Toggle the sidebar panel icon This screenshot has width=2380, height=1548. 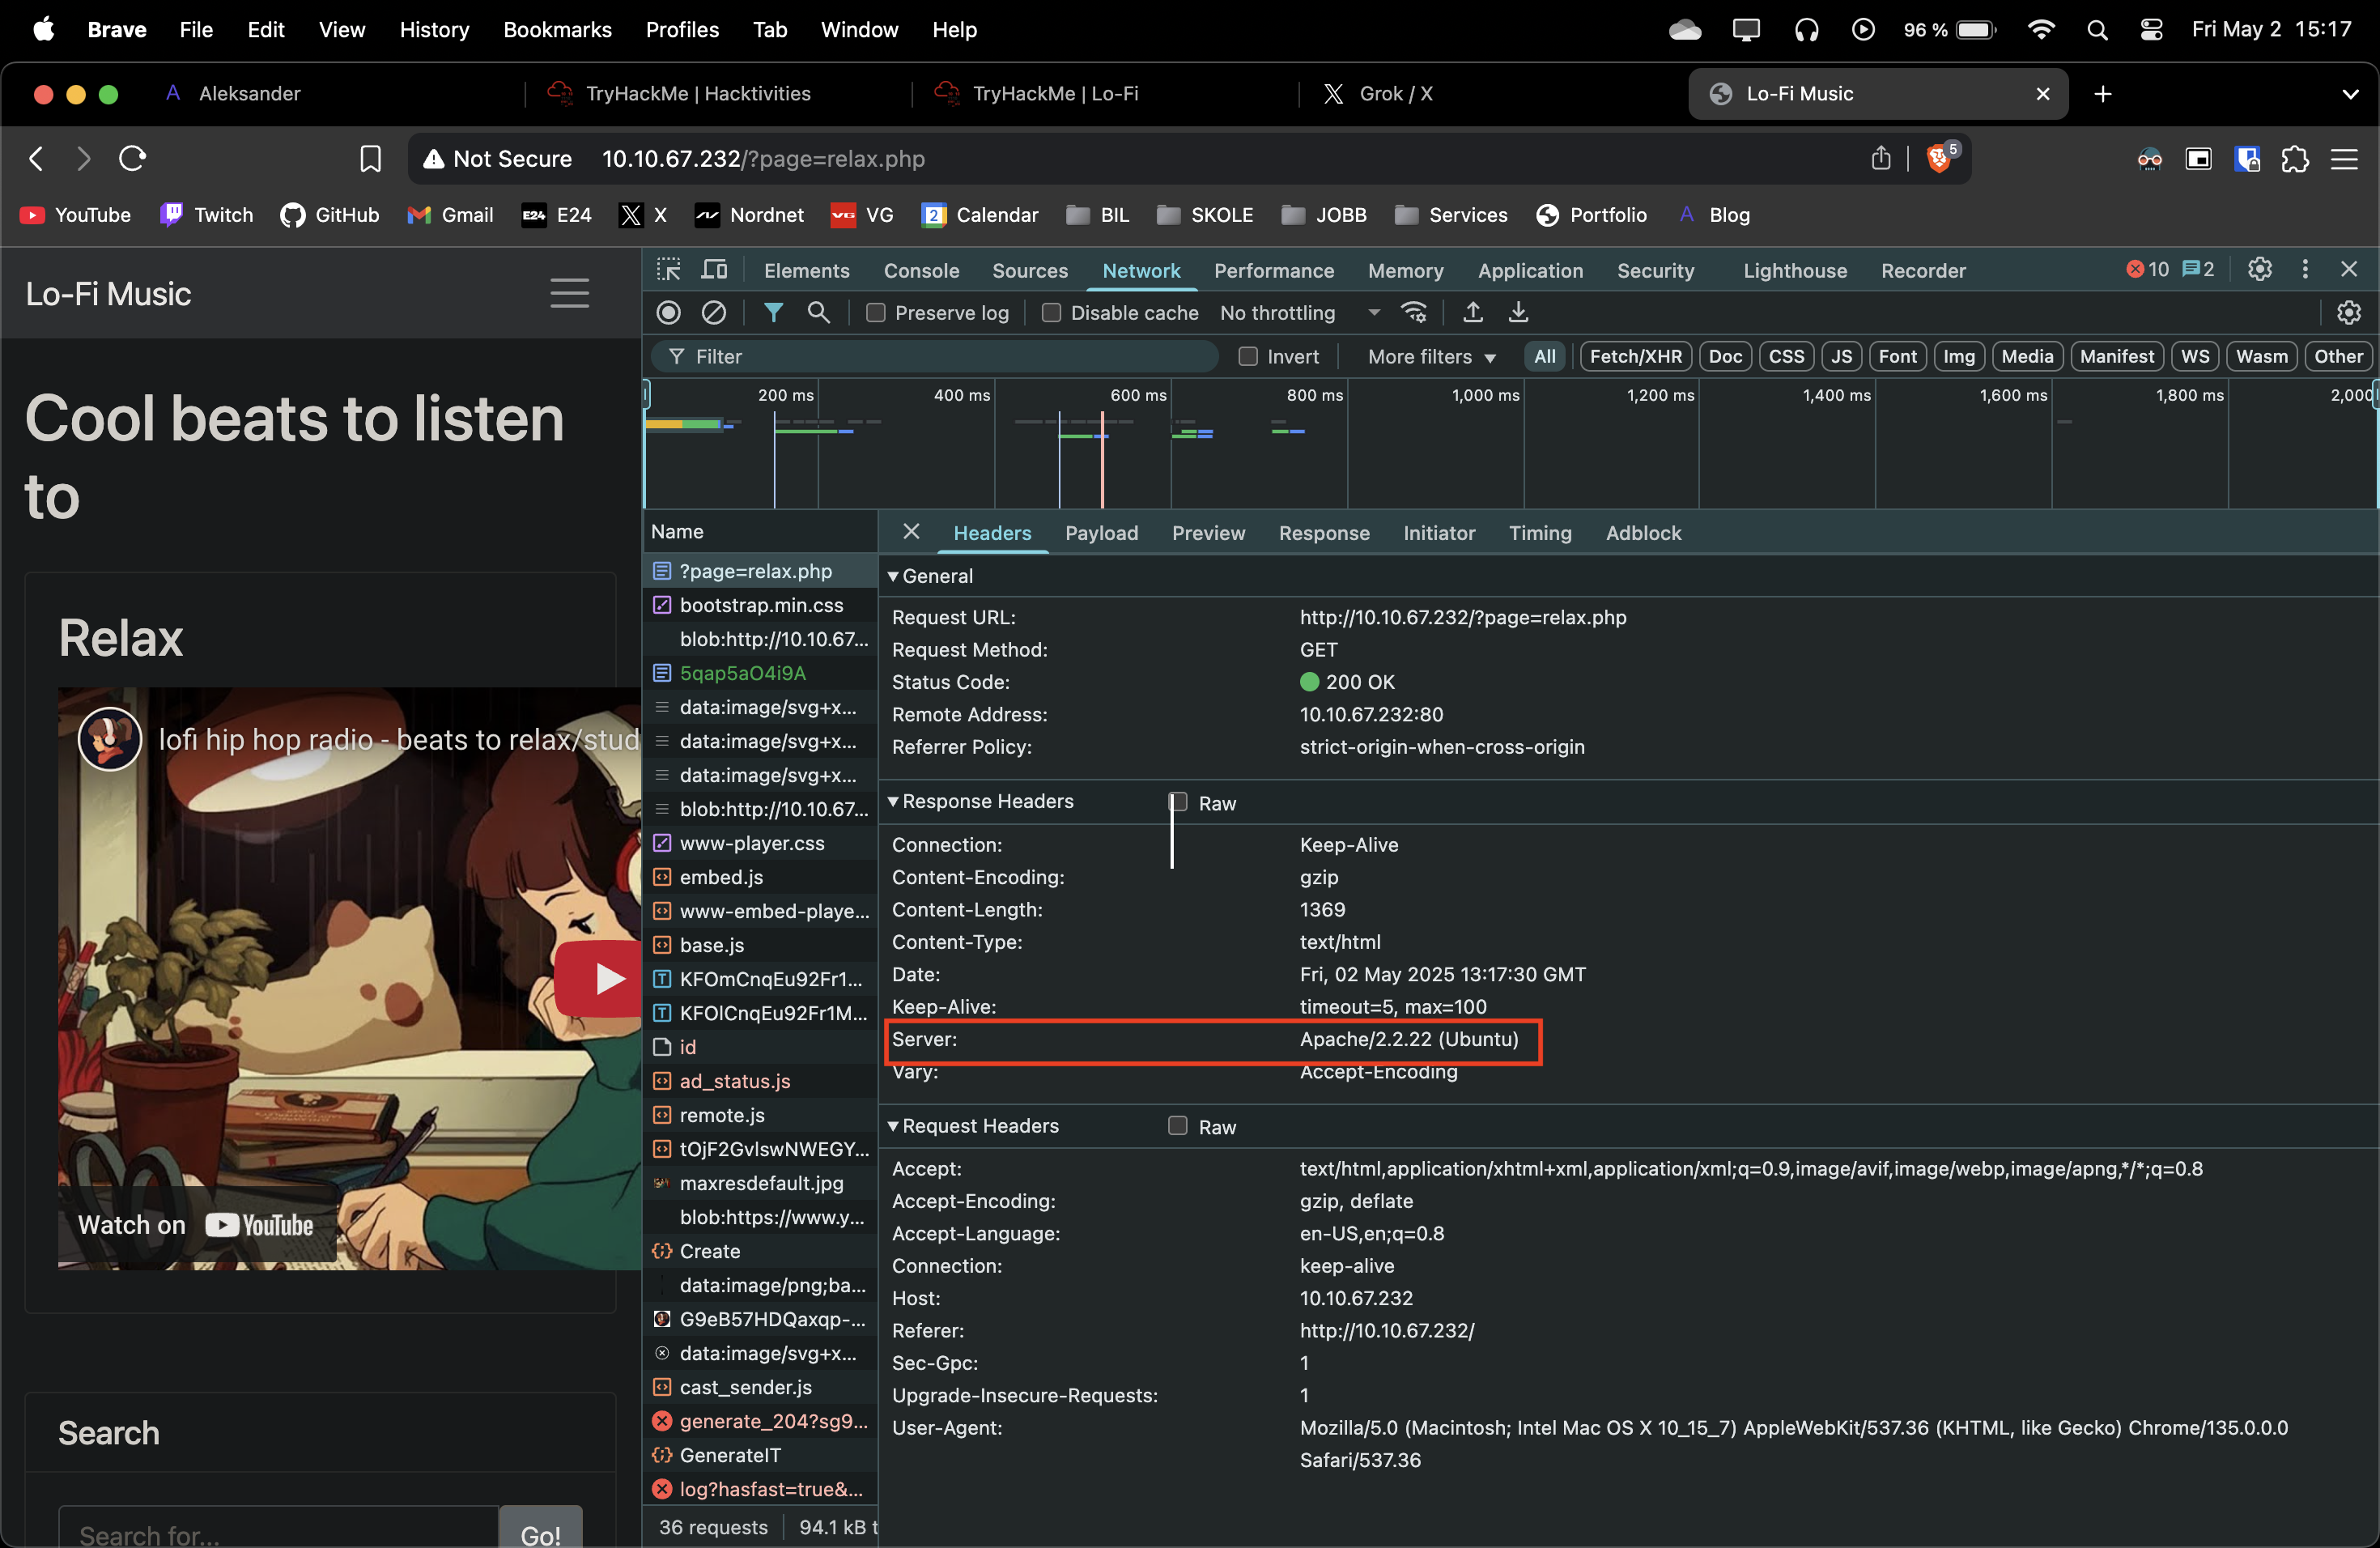pos(2198,159)
